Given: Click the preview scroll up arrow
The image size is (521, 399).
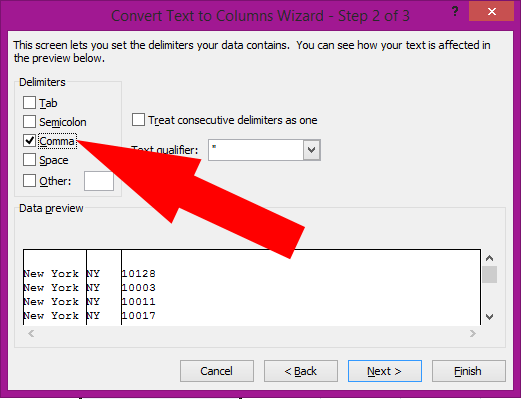Looking at the screenshot, I should tap(490, 258).
